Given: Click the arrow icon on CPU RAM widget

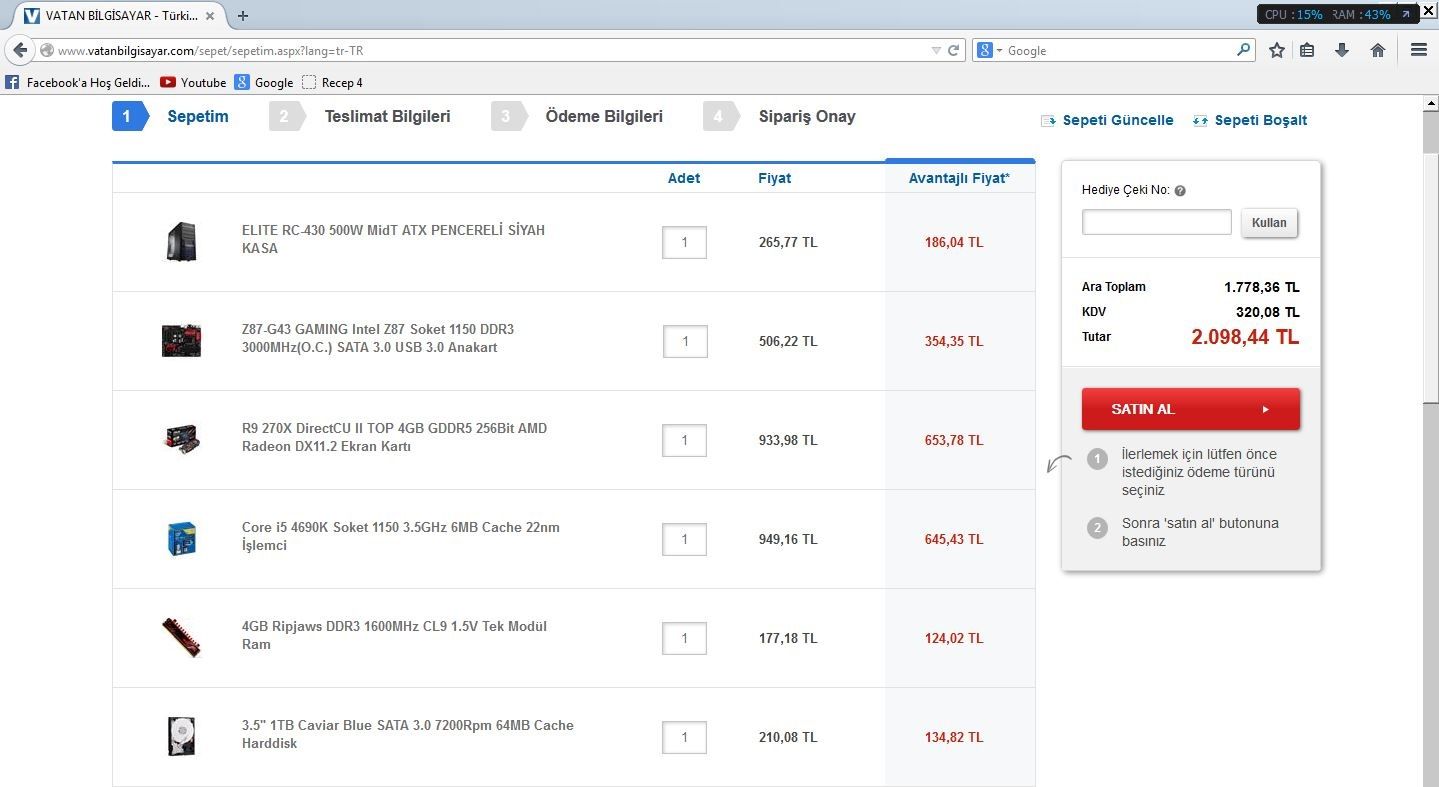Looking at the screenshot, I should click(x=1405, y=14).
